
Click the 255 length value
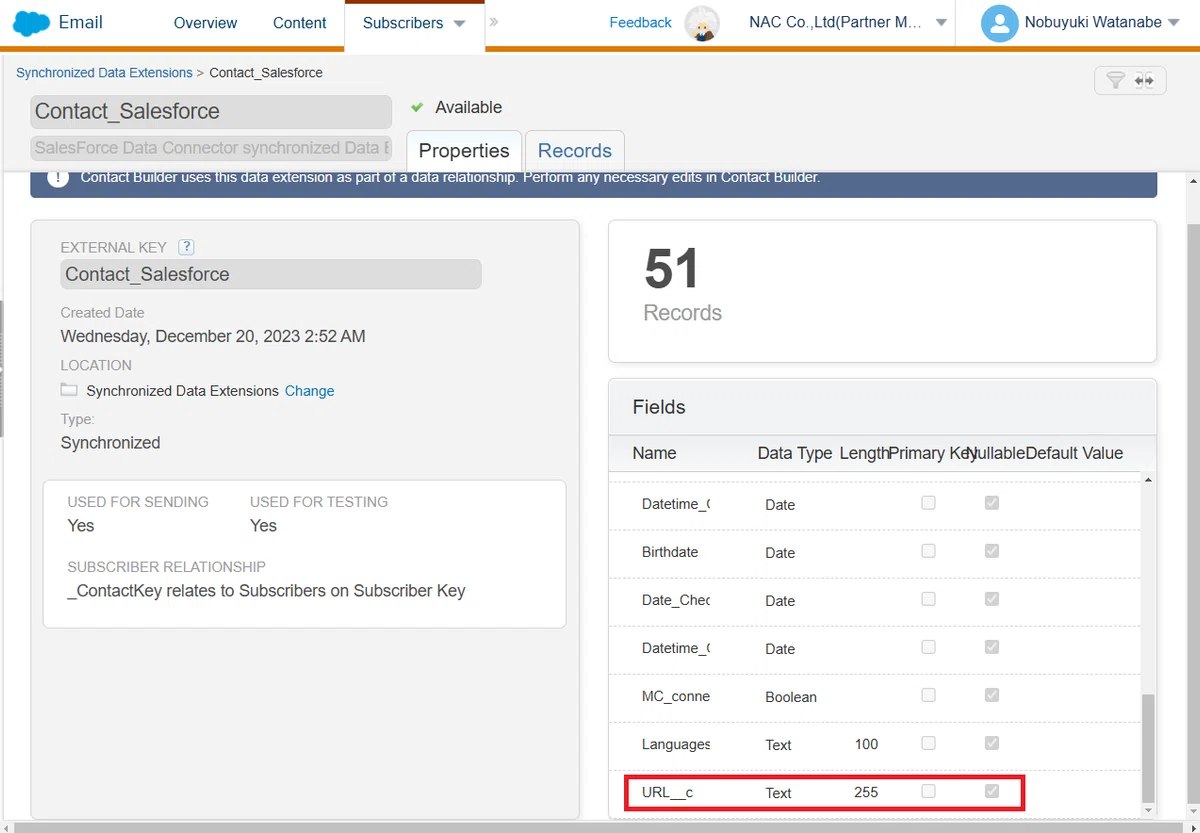(866, 792)
